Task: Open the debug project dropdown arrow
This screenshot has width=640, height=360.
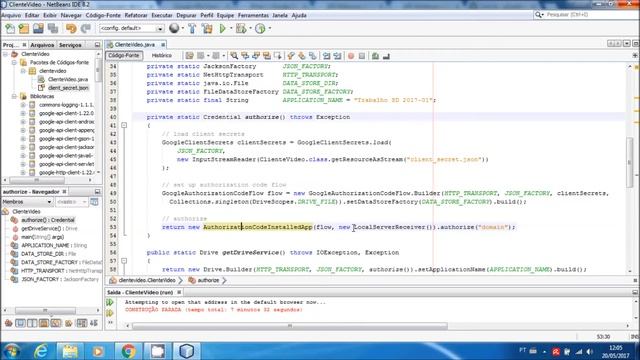Action: [x=250, y=29]
